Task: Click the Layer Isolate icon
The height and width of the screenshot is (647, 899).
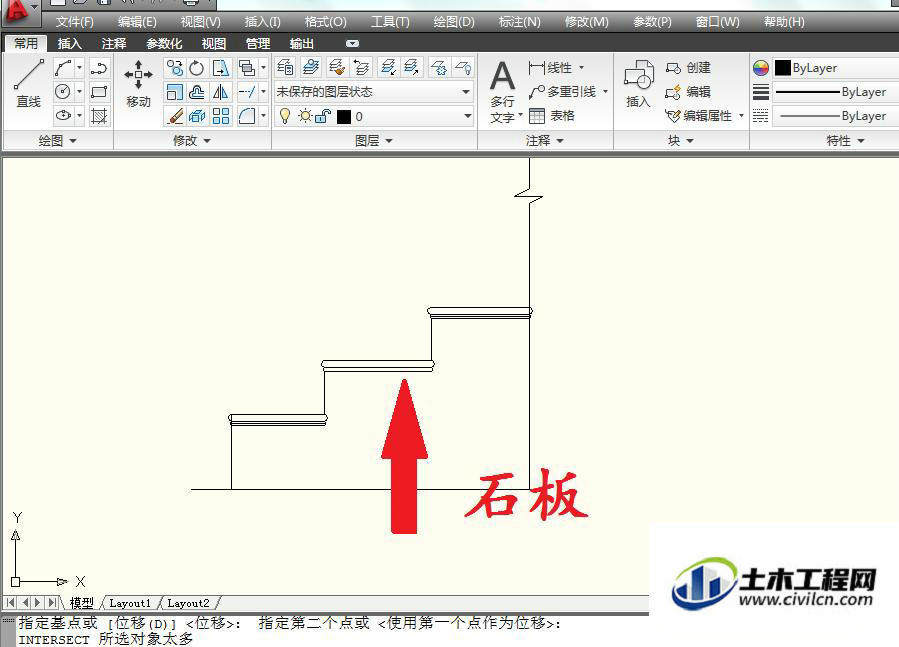Action: [389, 67]
